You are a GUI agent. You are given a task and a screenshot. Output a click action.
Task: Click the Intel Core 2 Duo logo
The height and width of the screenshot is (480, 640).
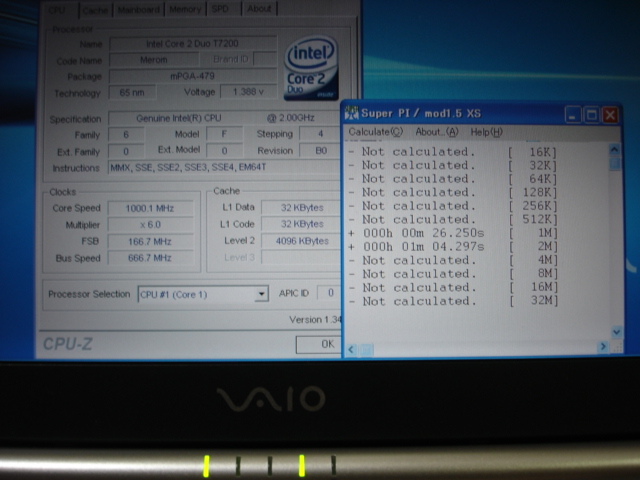pos(311,68)
